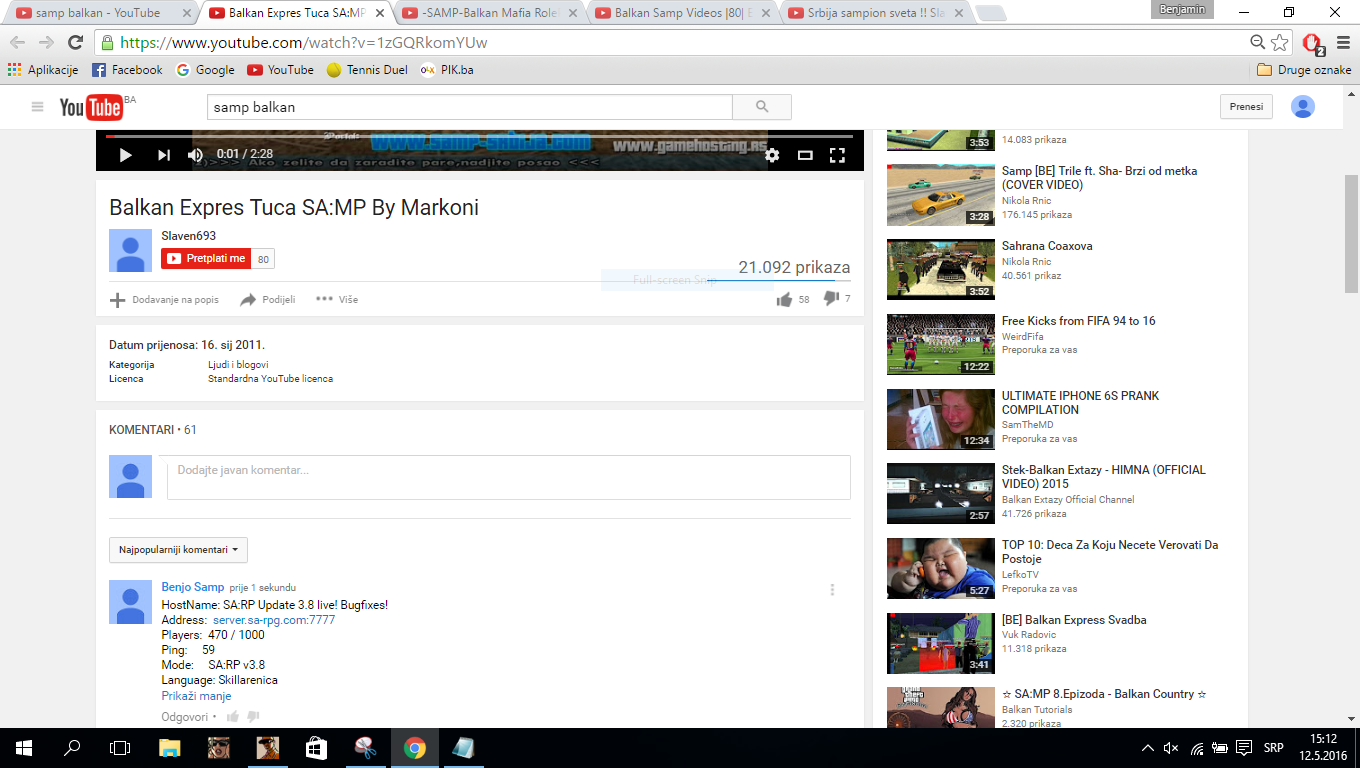Bookmark this page with the star icon
This screenshot has width=1360, height=768.
pos(1280,43)
